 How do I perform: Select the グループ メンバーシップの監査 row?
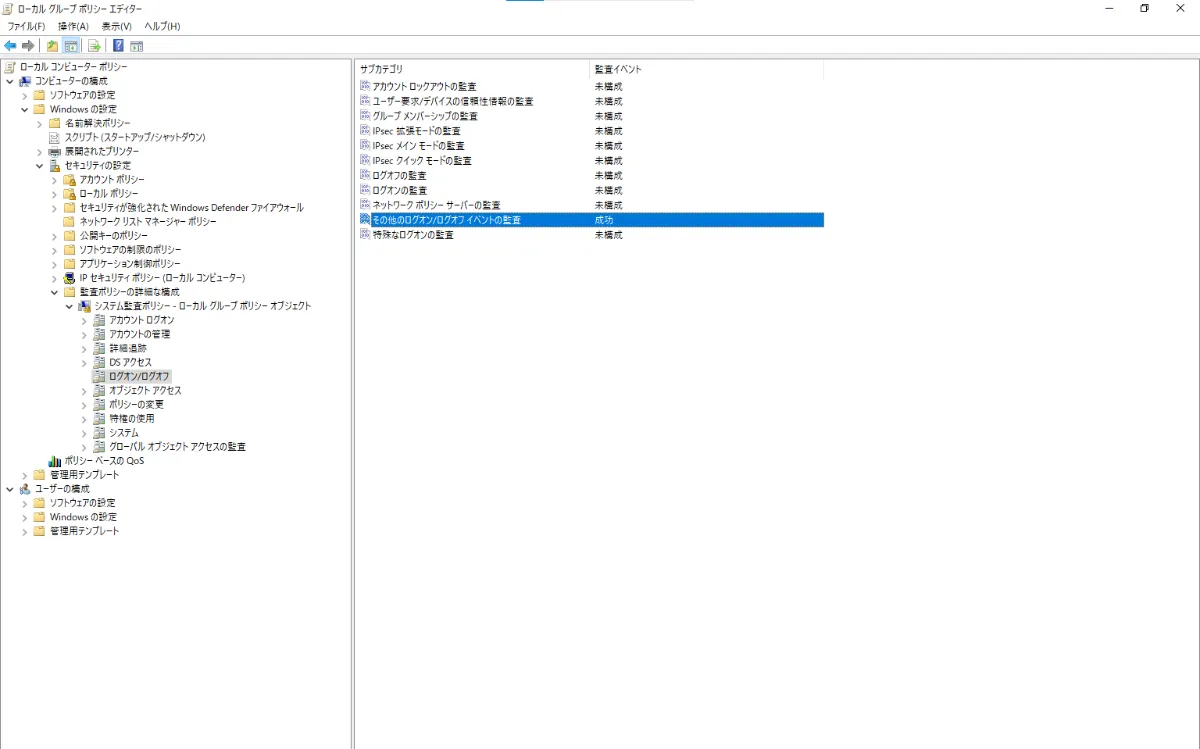coord(590,116)
